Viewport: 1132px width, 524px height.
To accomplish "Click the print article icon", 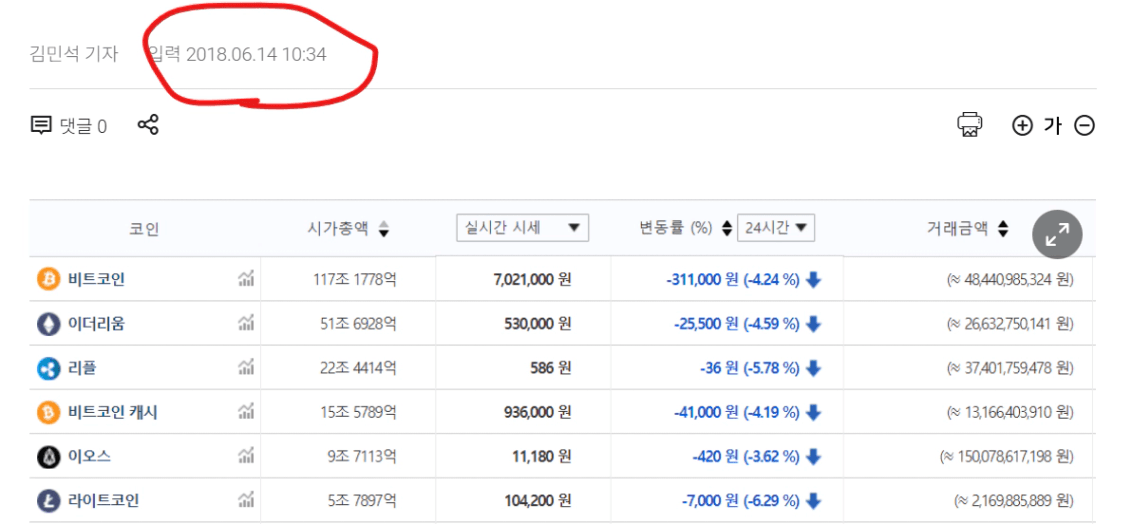I will coord(969,125).
